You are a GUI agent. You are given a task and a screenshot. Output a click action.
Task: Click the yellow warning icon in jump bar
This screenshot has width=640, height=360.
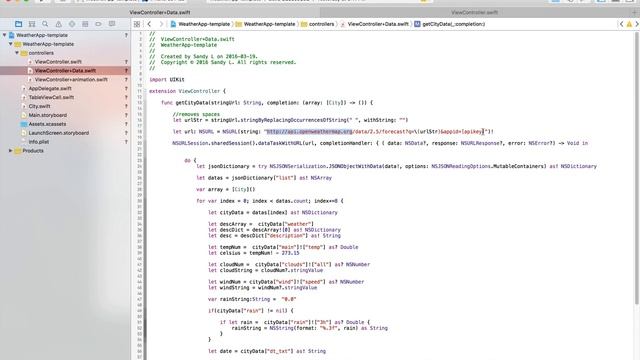(629, 24)
